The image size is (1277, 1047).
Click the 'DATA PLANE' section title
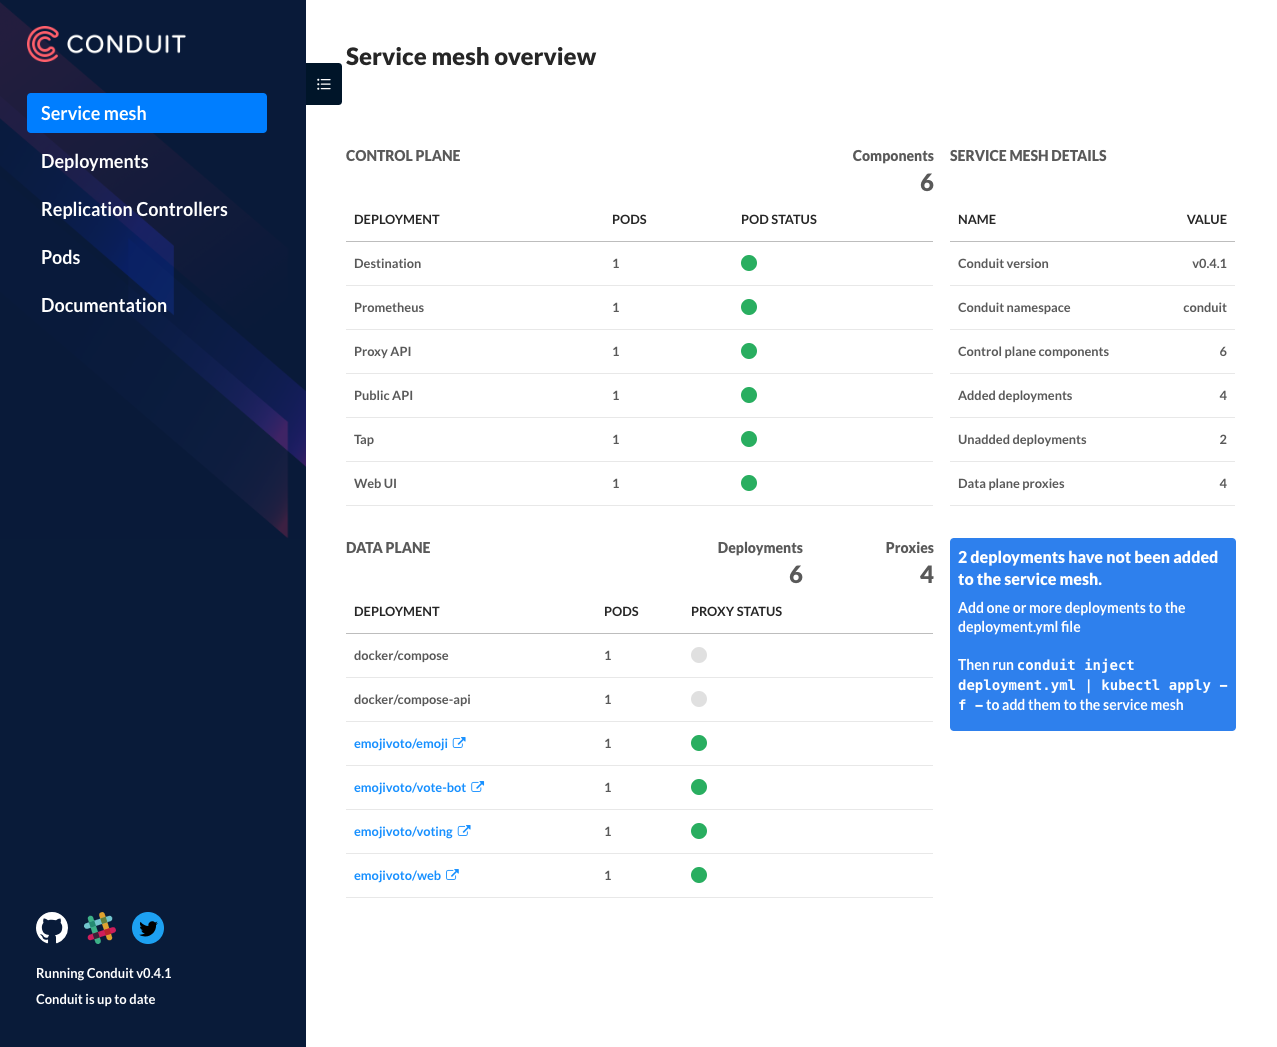point(388,547)
